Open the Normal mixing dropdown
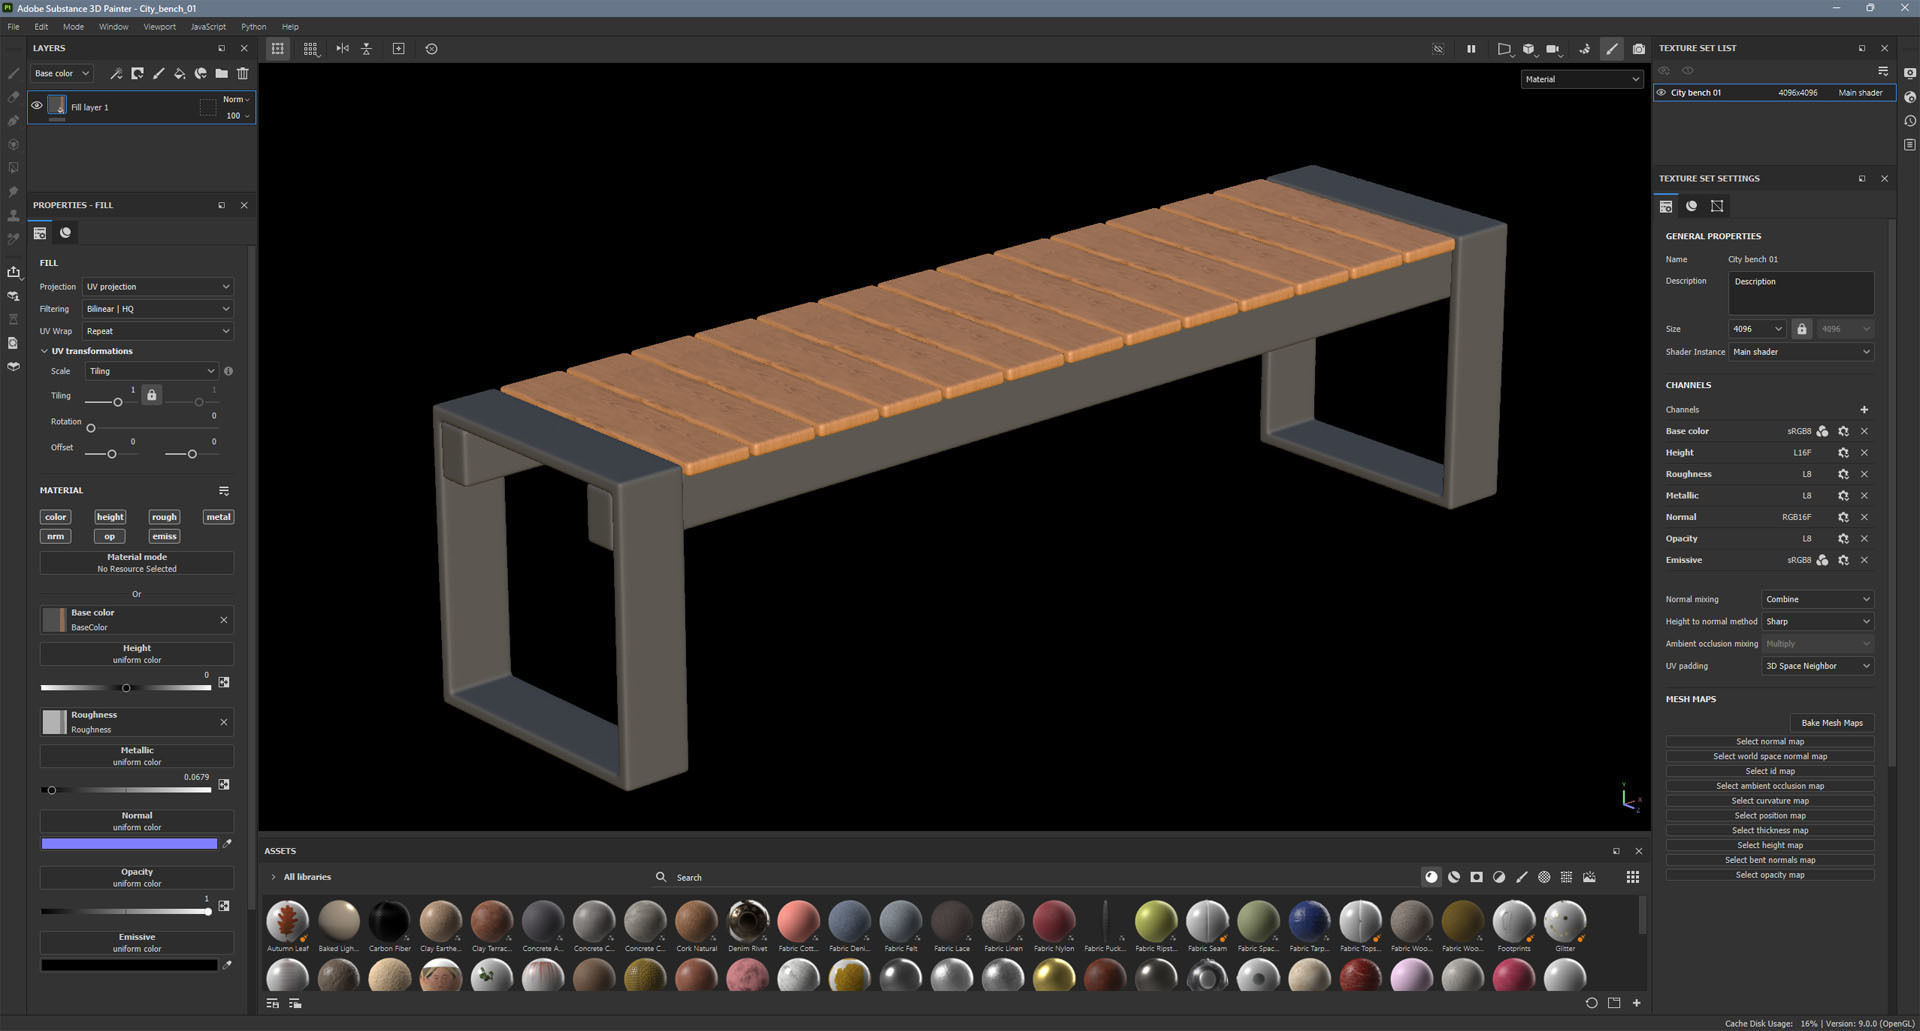The width and height of the screenshot is (1920, 1031). tap(1817, 599)
